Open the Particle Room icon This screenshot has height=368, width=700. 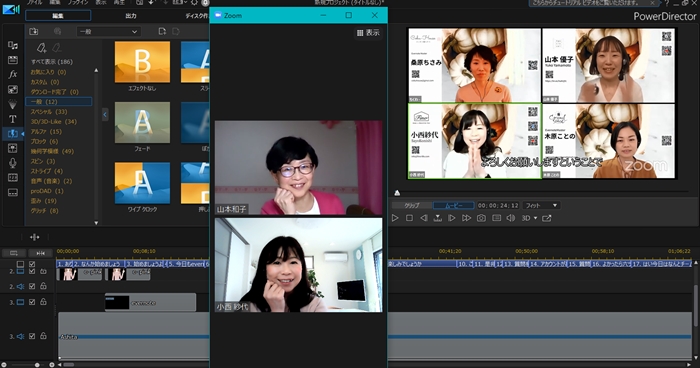click(13, 104)
